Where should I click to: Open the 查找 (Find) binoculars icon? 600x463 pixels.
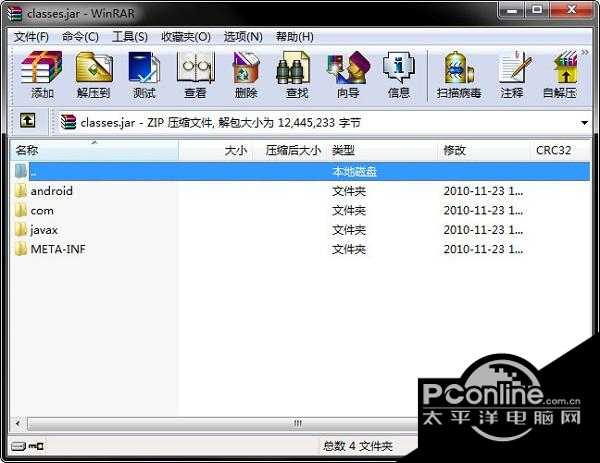point(293,68)
